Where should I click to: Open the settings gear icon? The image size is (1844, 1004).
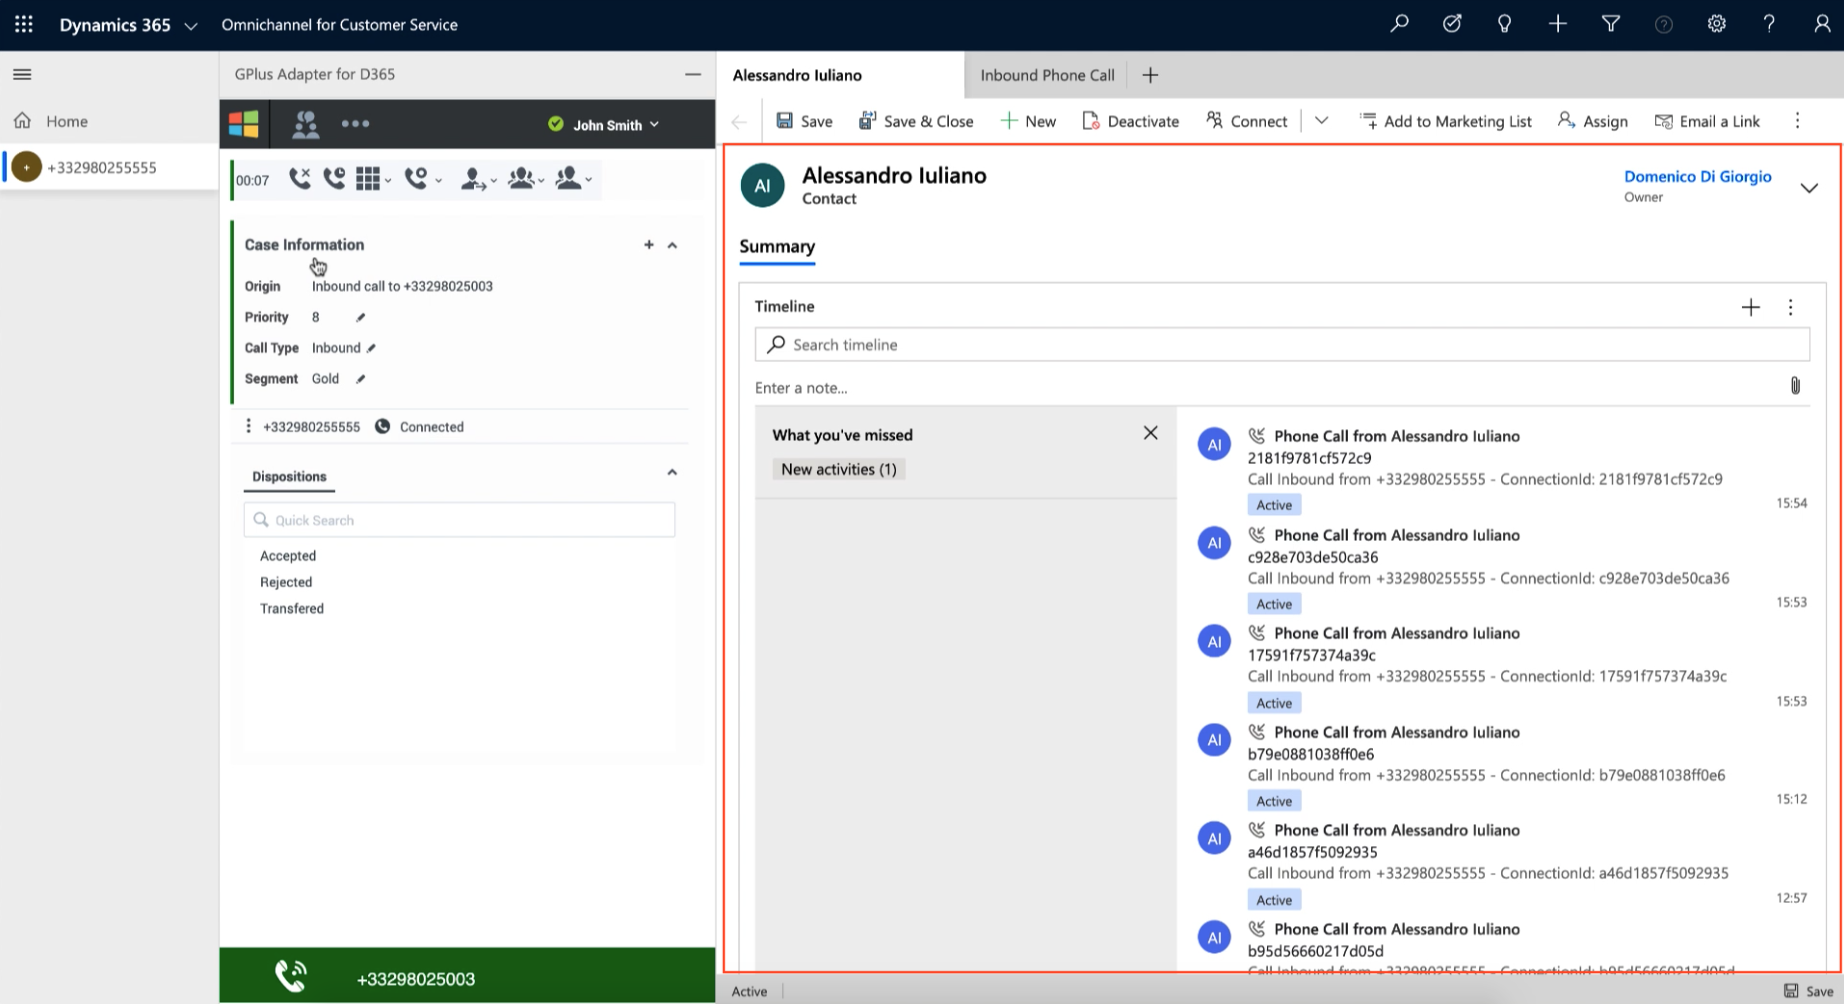[1716, 24]
